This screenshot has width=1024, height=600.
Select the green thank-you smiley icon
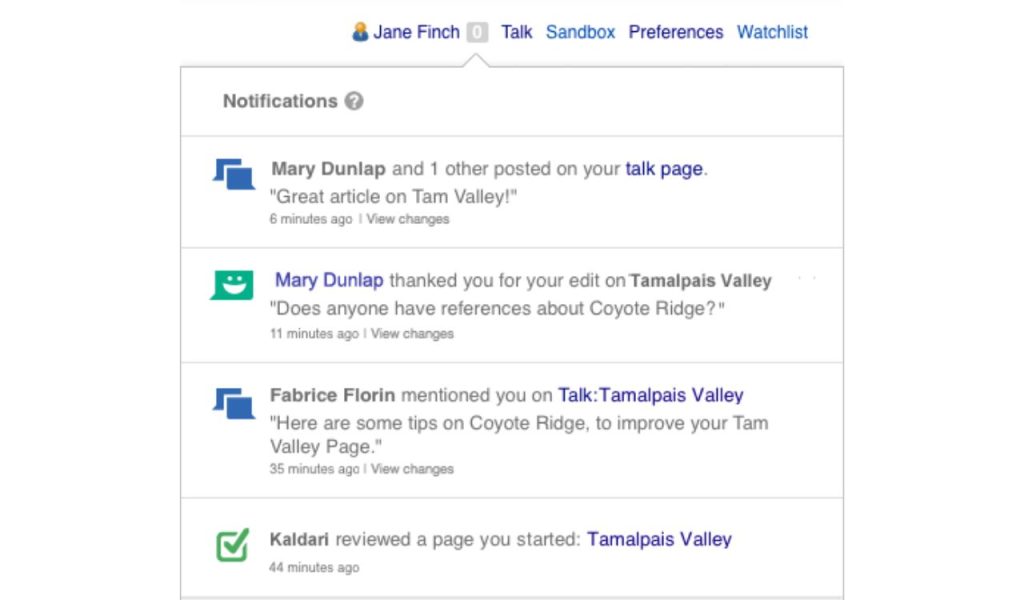(230, 285)
